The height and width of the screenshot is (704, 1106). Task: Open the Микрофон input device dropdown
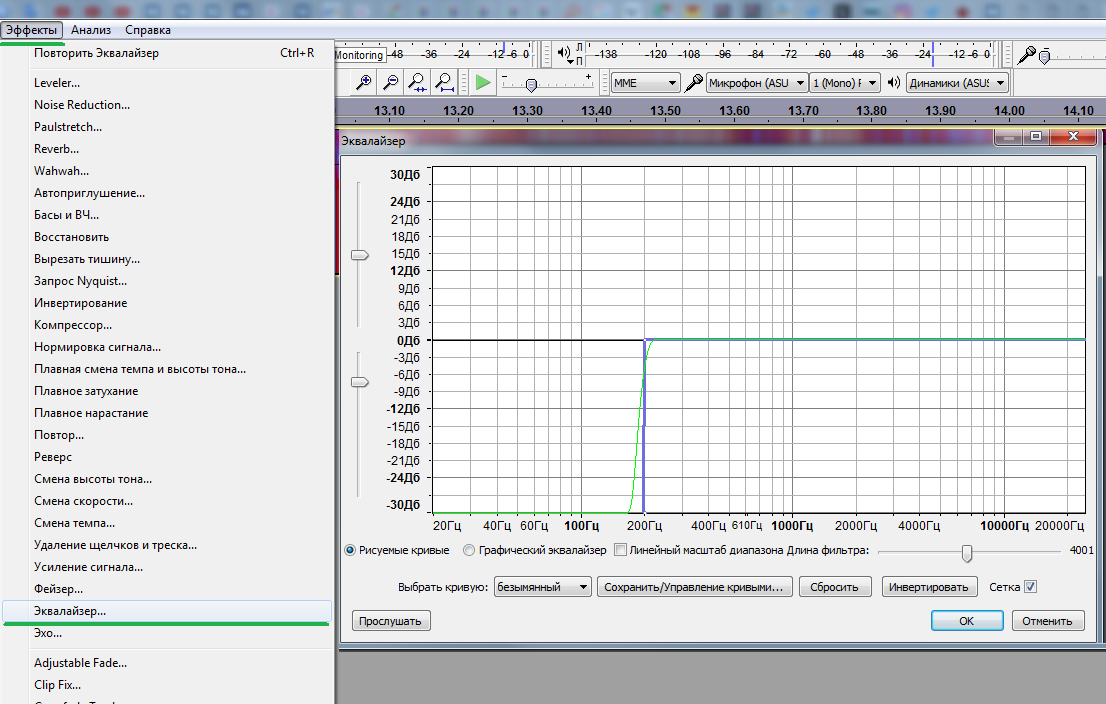point(756,83)
